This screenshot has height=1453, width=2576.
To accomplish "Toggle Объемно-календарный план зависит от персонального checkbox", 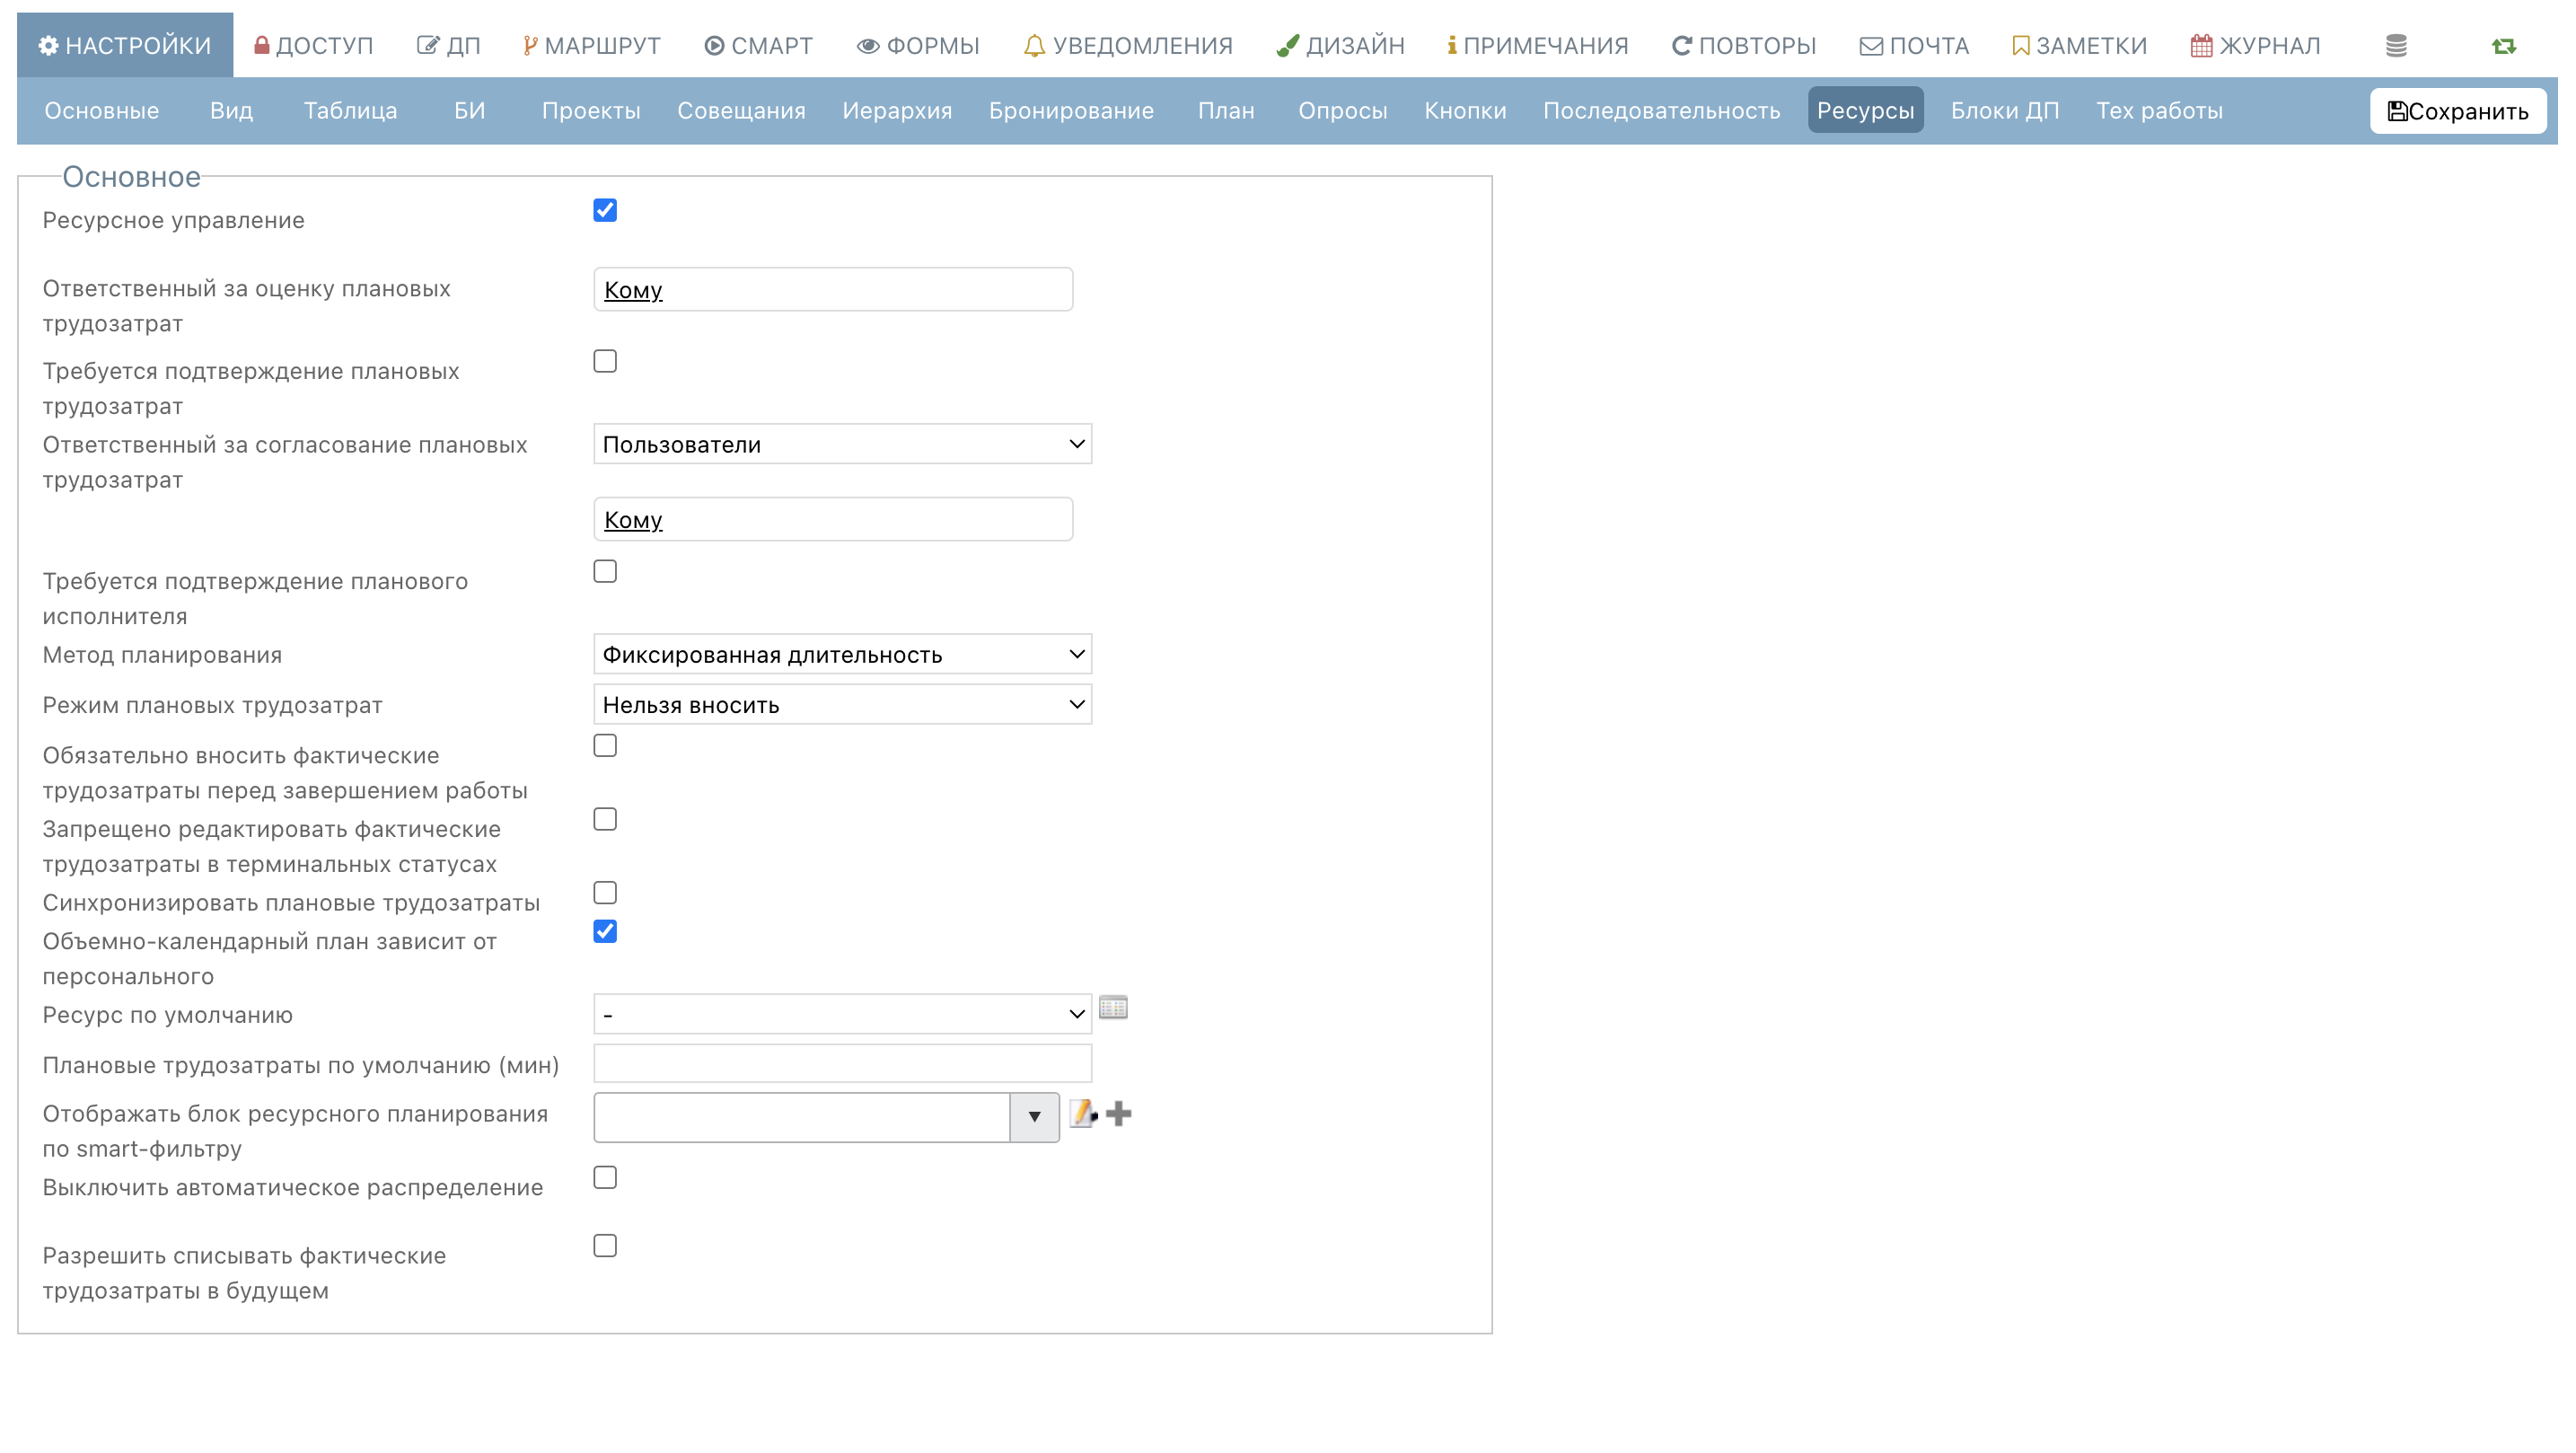I will [x=605, y=931].
